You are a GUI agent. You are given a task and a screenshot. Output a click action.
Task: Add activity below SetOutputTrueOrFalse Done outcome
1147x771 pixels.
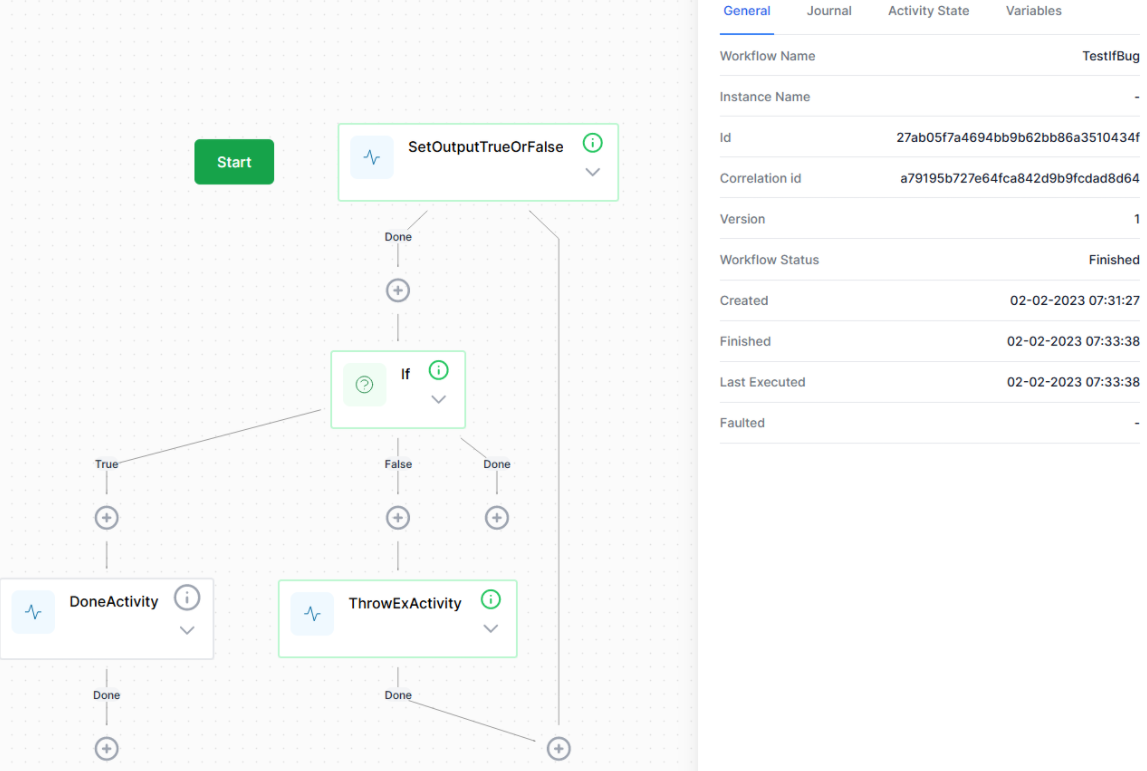(398, 290)
